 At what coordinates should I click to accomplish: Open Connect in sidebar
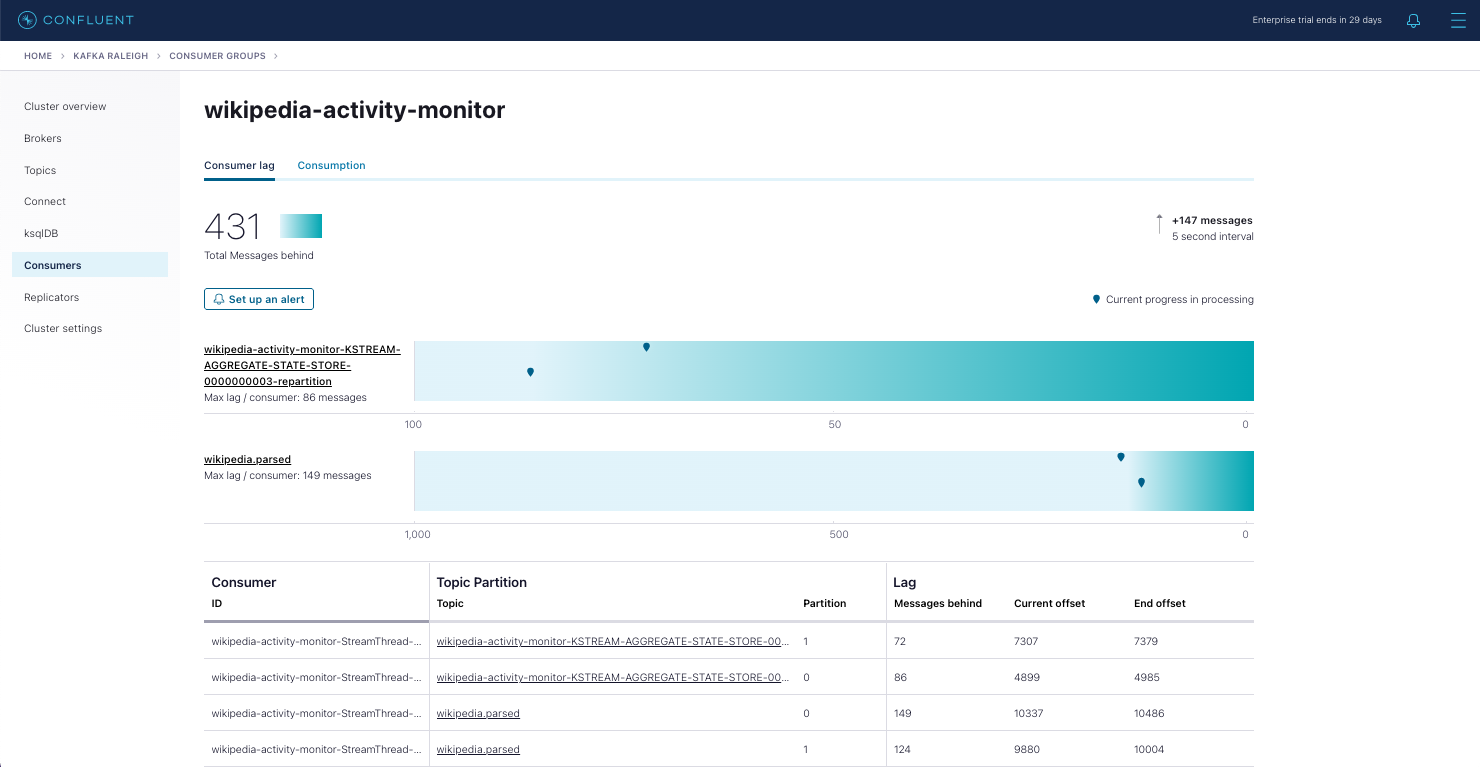[x=45, y=201]
